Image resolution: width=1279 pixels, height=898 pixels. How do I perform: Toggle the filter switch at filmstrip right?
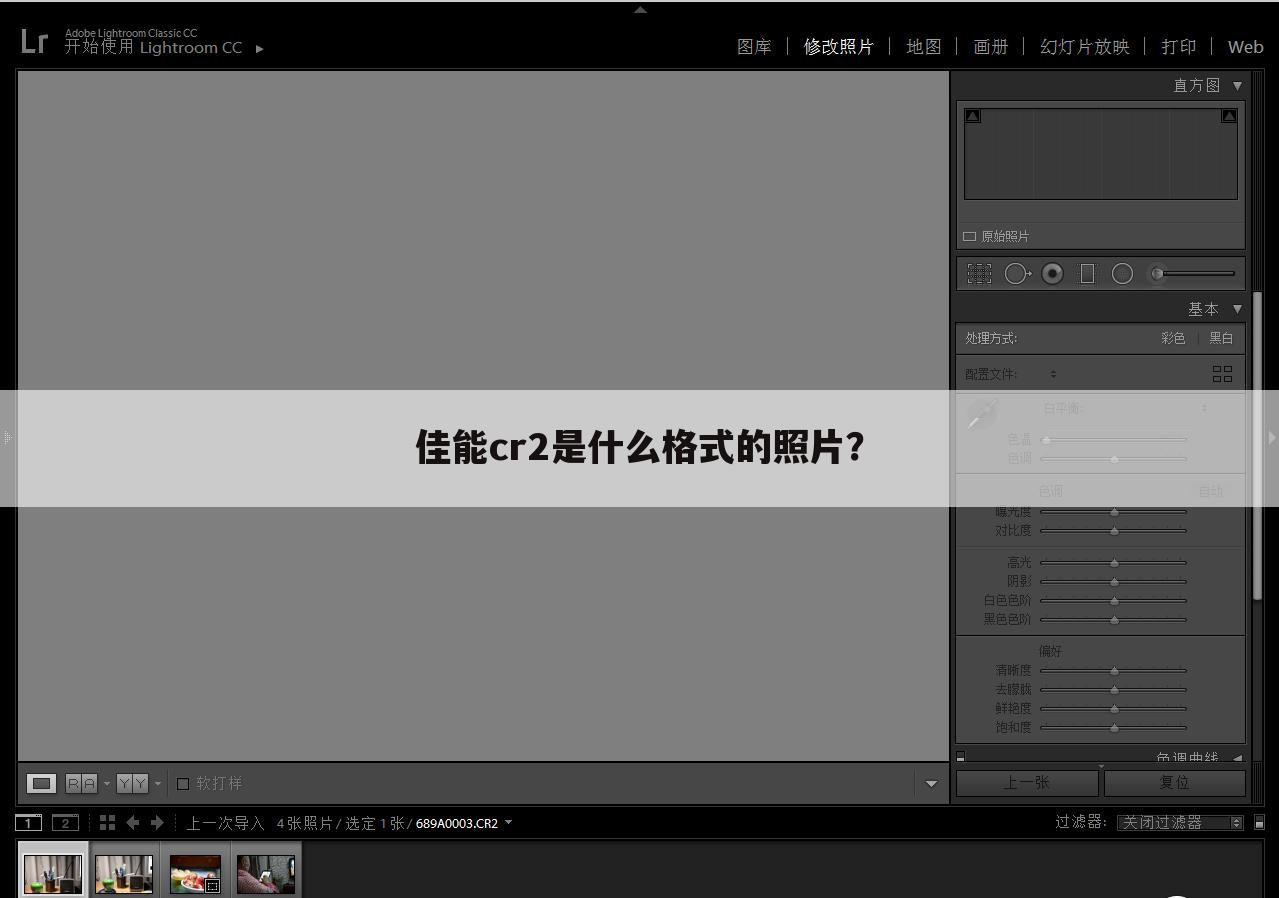(1259, 822)
